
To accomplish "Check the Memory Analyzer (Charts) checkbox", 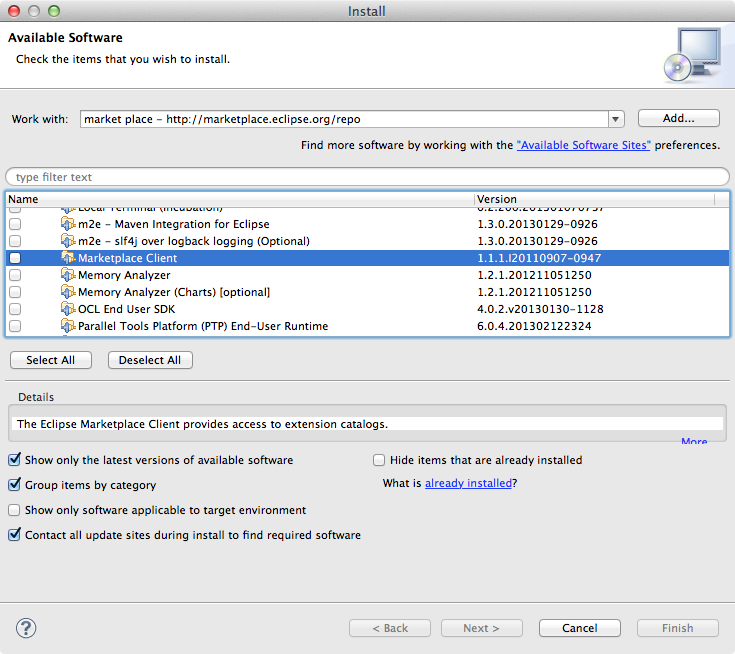I will coord(15,292).
